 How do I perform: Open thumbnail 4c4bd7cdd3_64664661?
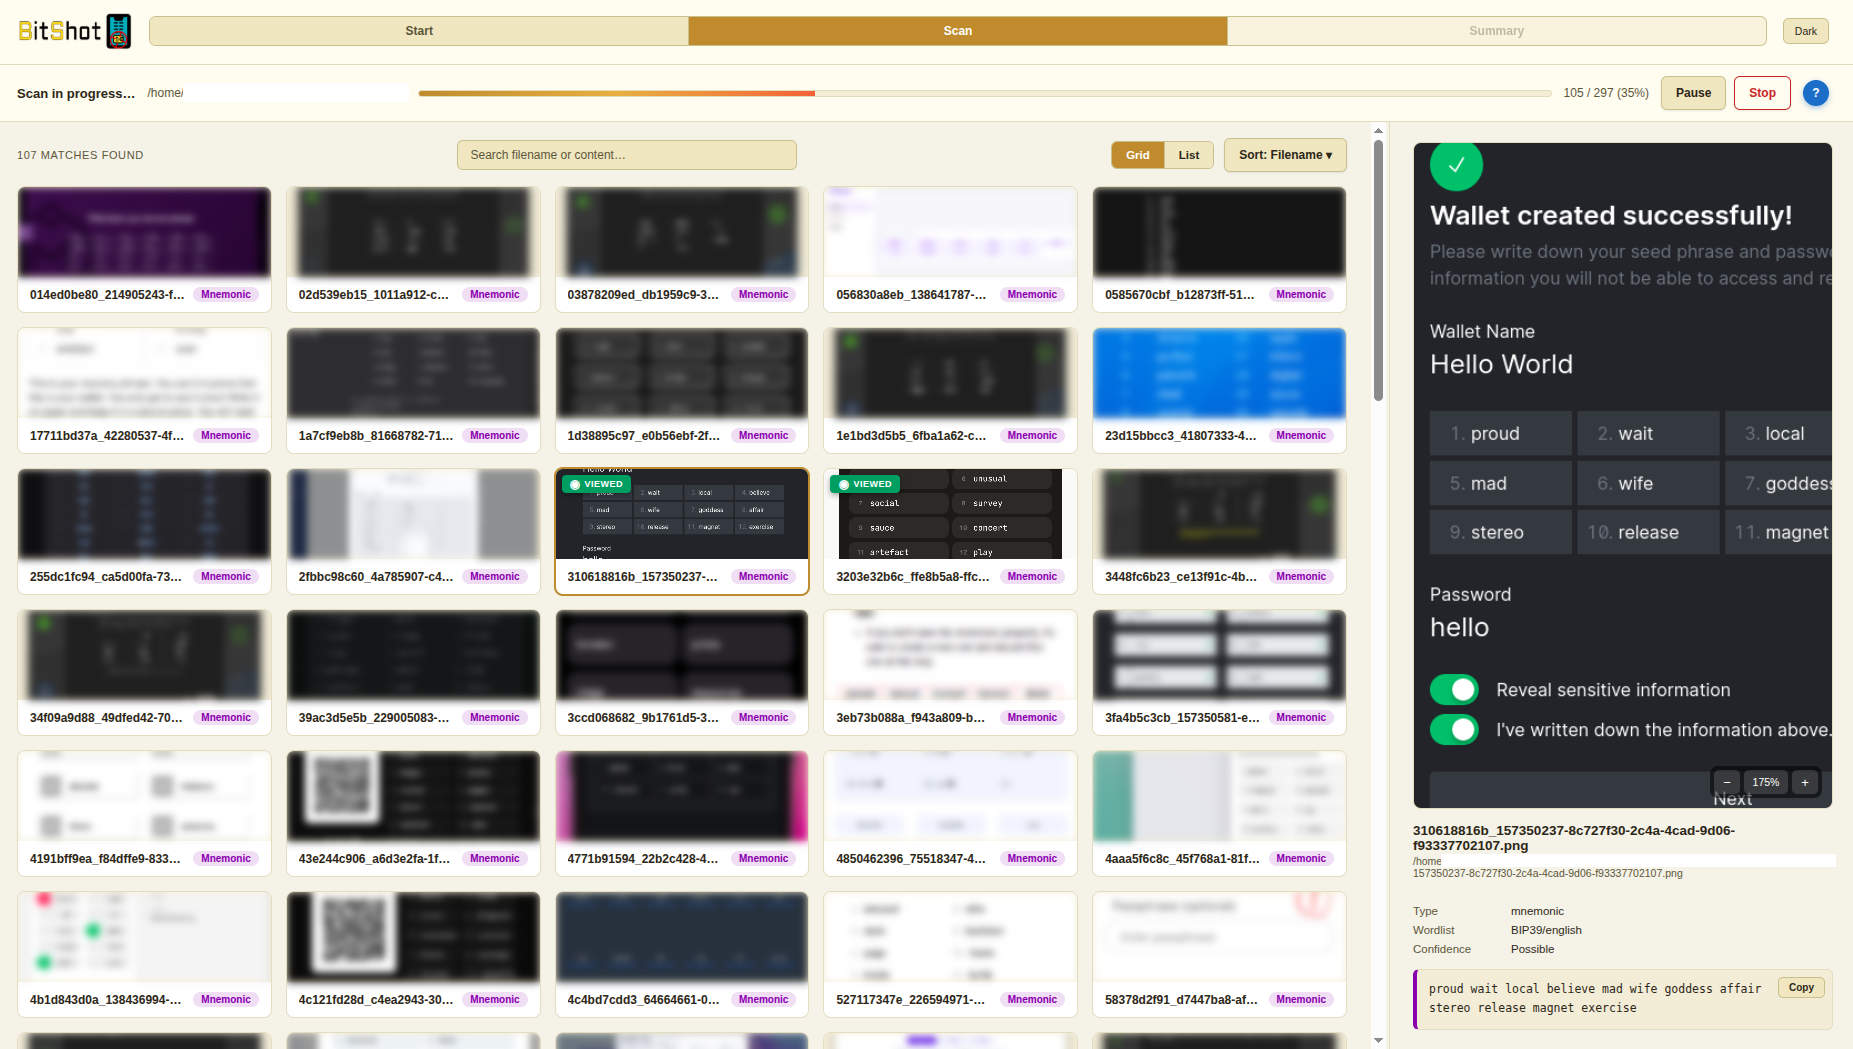(x=682, y=955)
